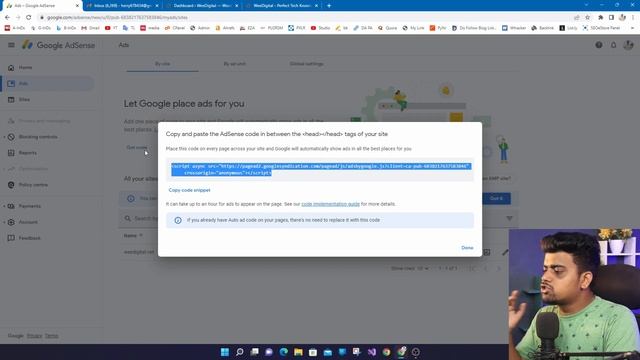Image resolution: width=640 pixels, height=360 pixels.
Task: Reload the browser page
Action: pos(29,17)
